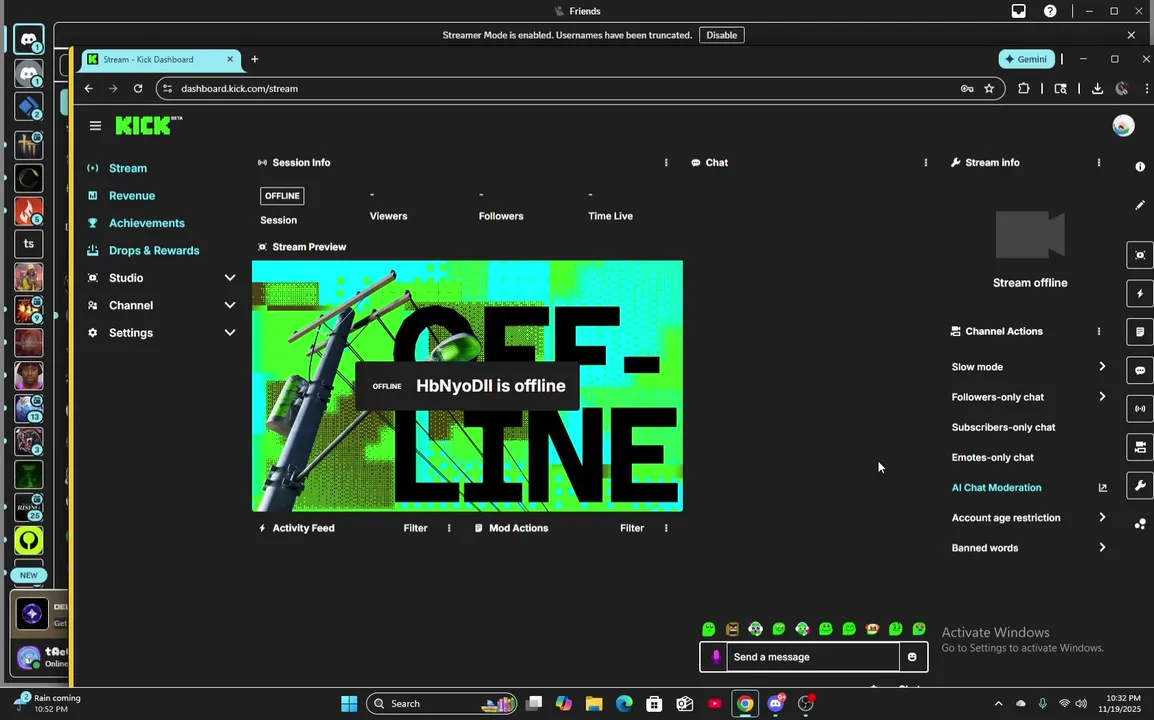
Task: Open Discord help question mark icon
Action: click(x=1050, y=11)
